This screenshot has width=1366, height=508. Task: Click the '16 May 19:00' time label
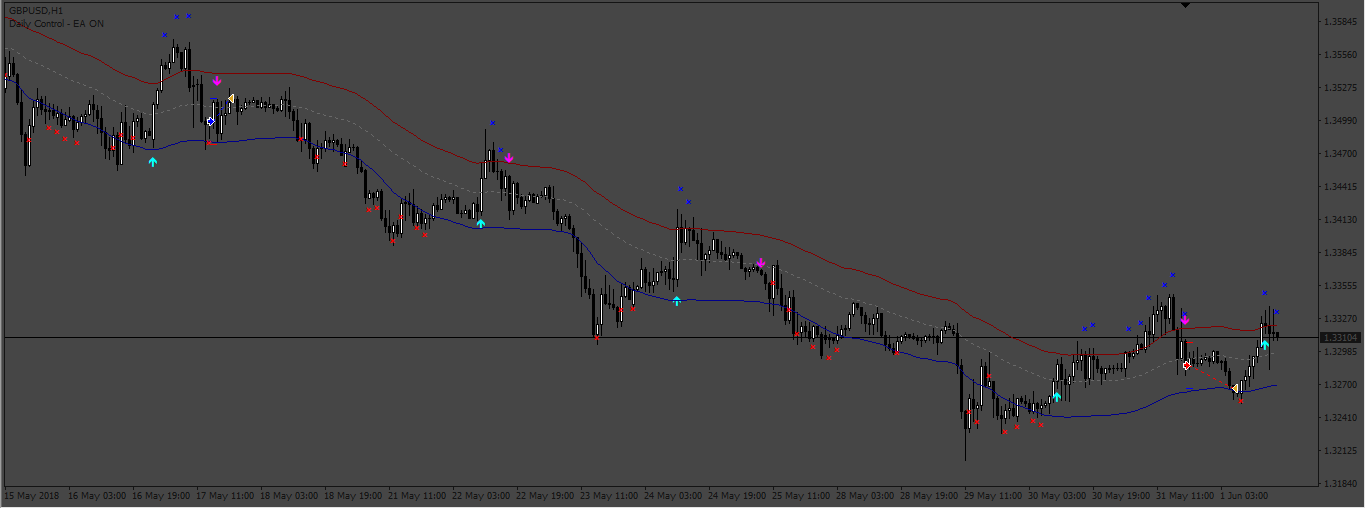click(x=160, y=495)
